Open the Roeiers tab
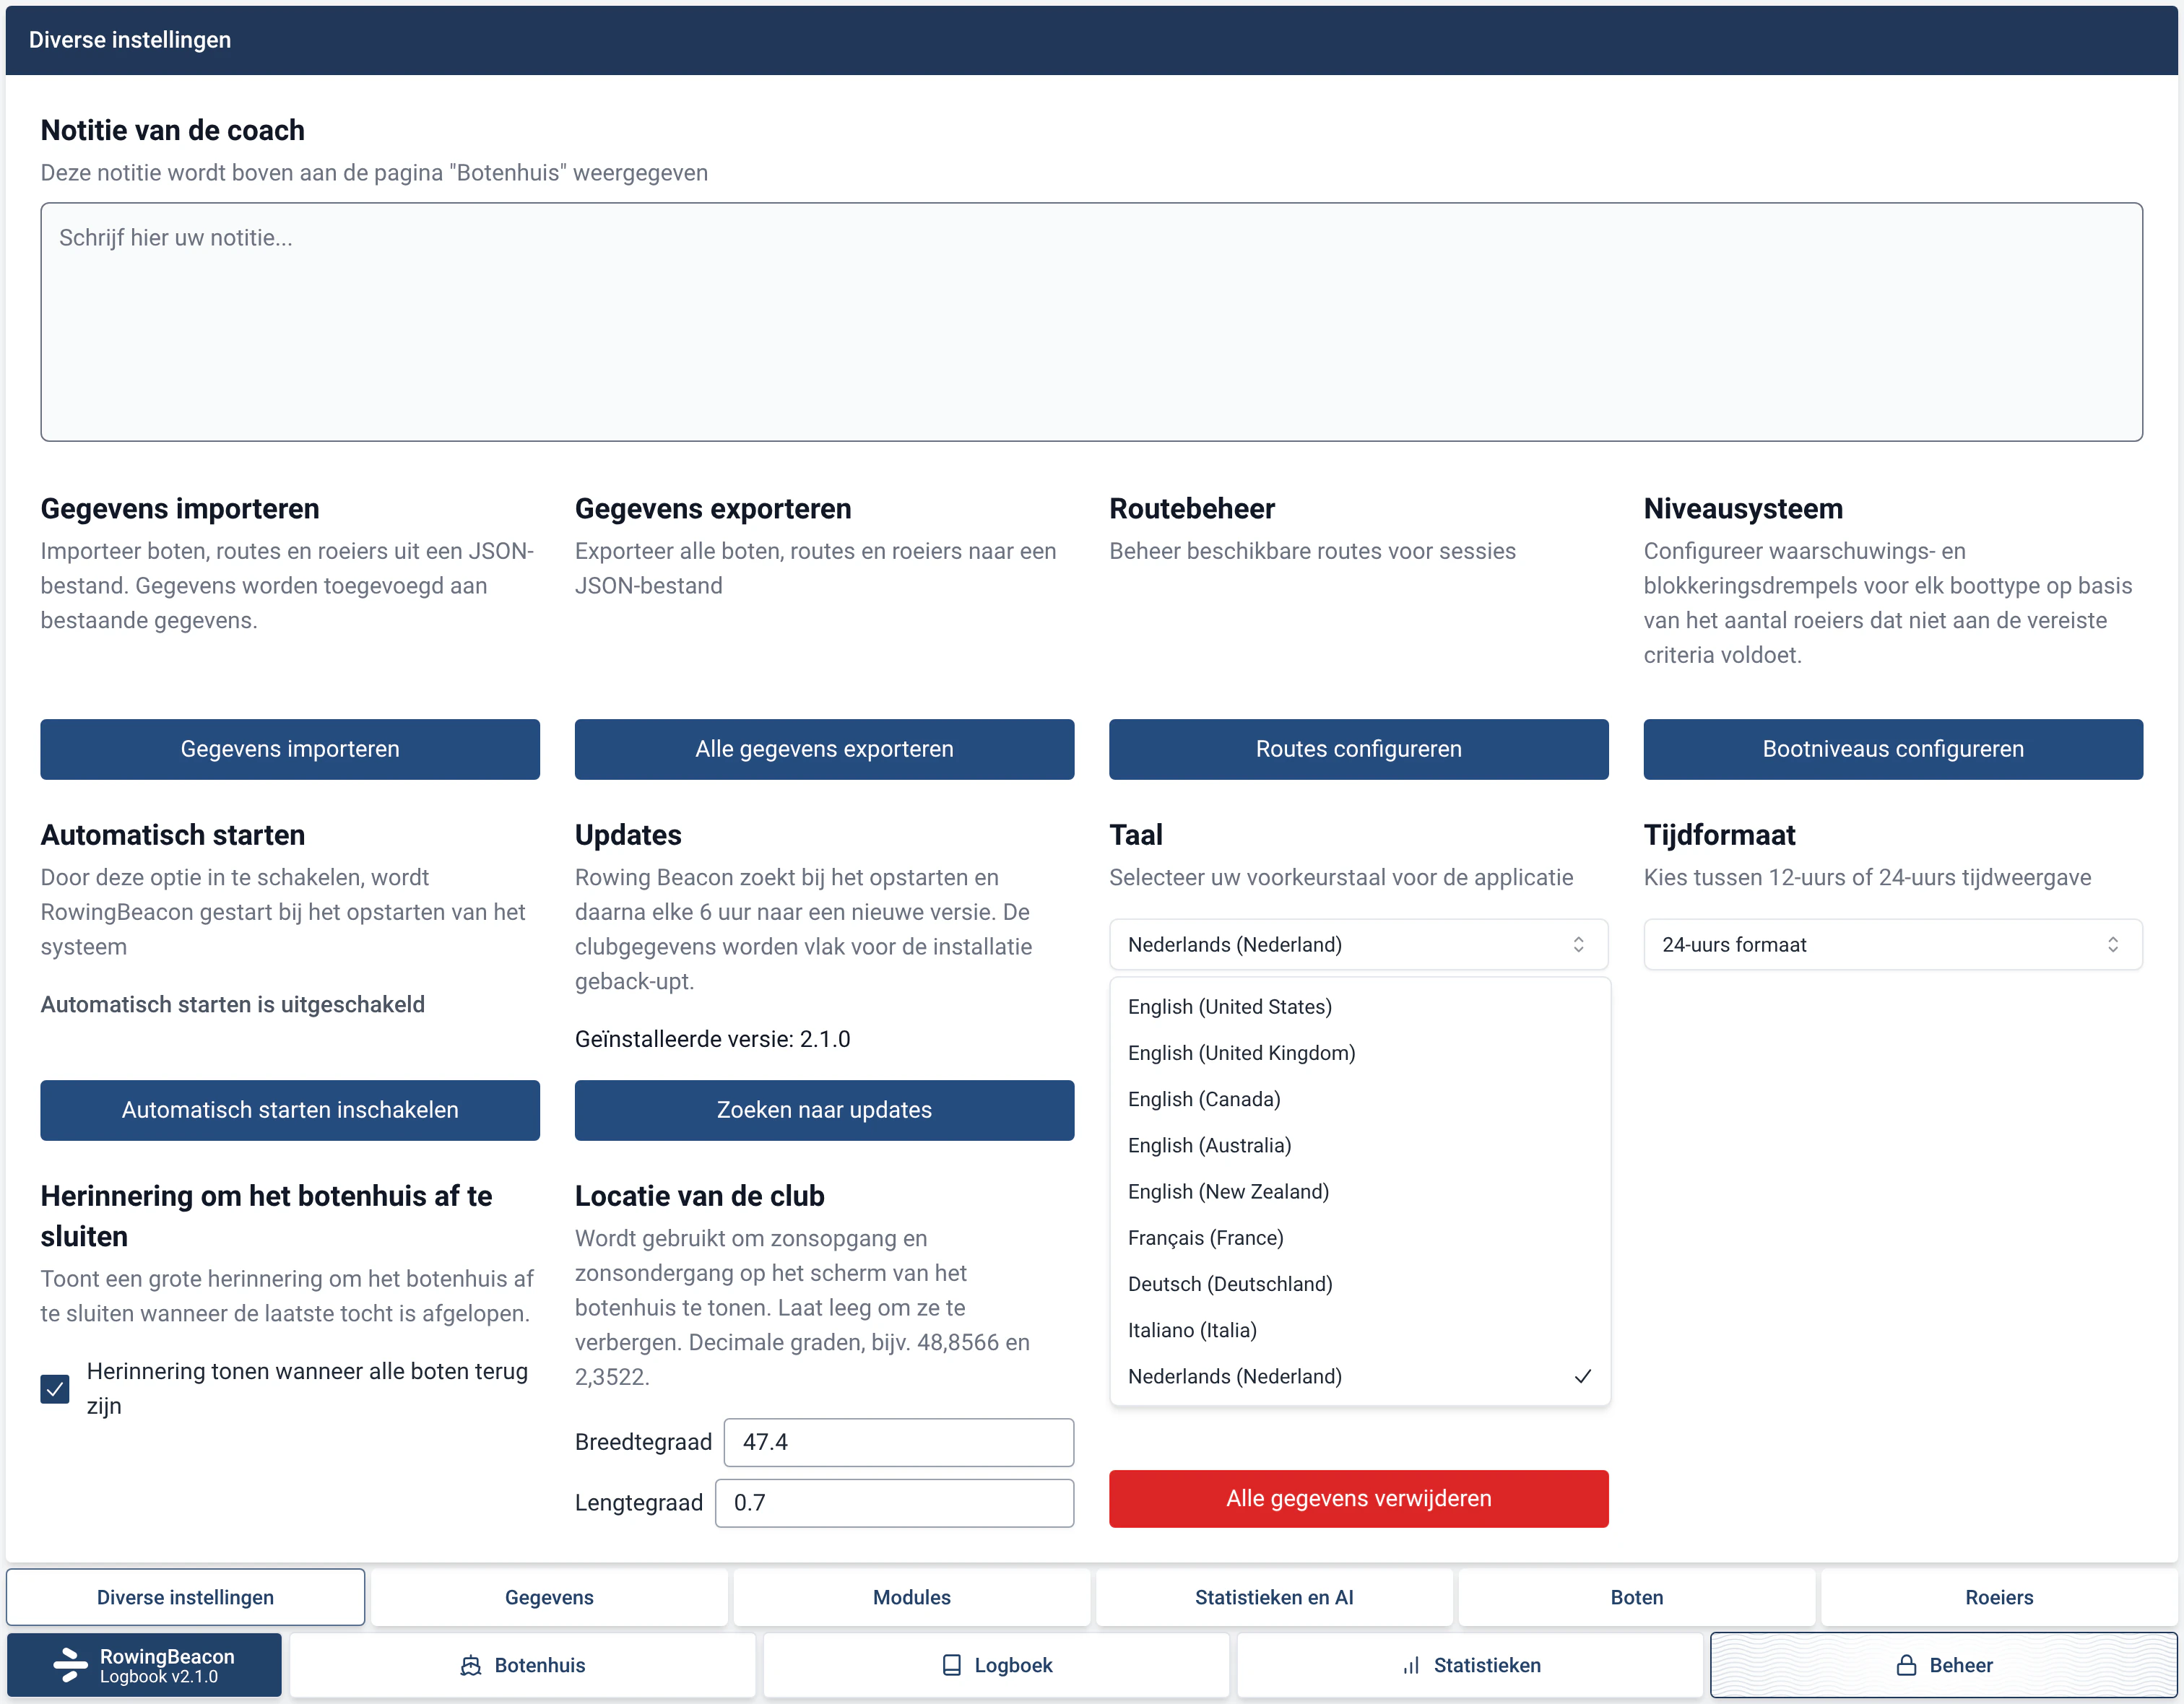Image resolution: width=2184 pixels, height=1704 pixels. coord(1998,1596)
